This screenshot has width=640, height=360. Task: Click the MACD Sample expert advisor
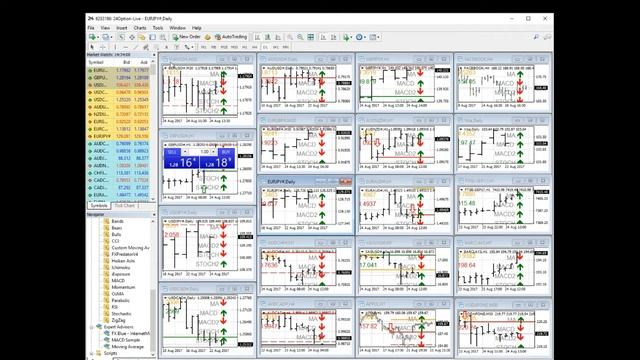125,340
